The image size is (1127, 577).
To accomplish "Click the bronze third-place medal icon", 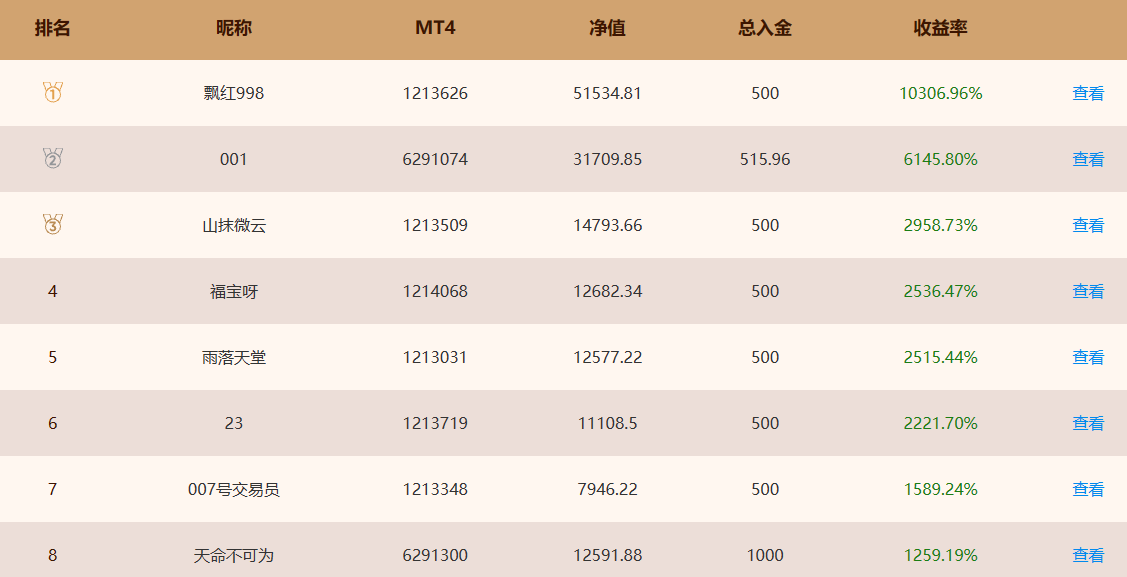I will 52,224.
